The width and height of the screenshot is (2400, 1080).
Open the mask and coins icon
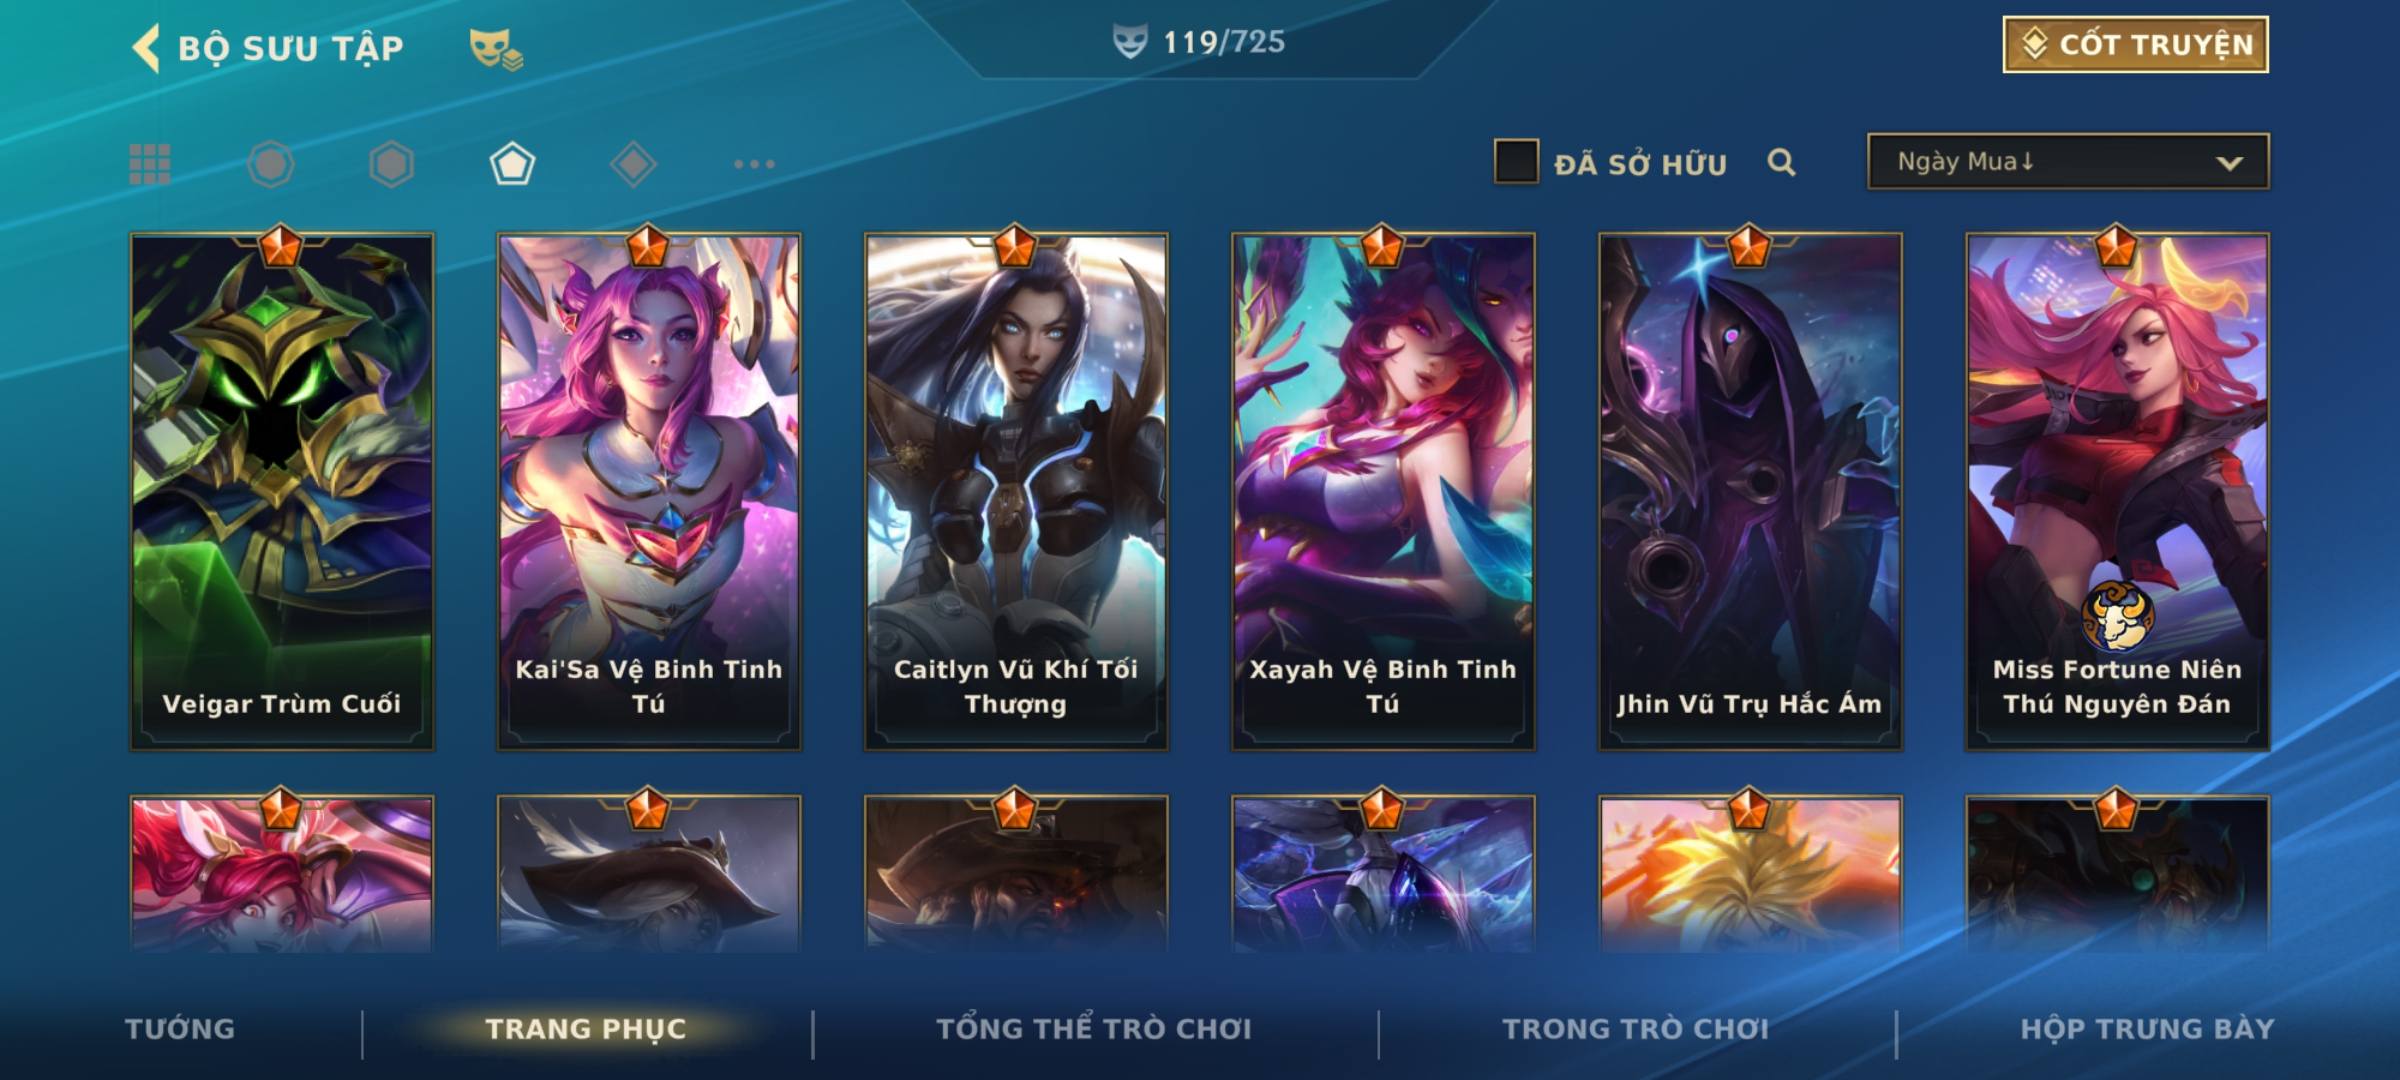(x=496, y=49)
